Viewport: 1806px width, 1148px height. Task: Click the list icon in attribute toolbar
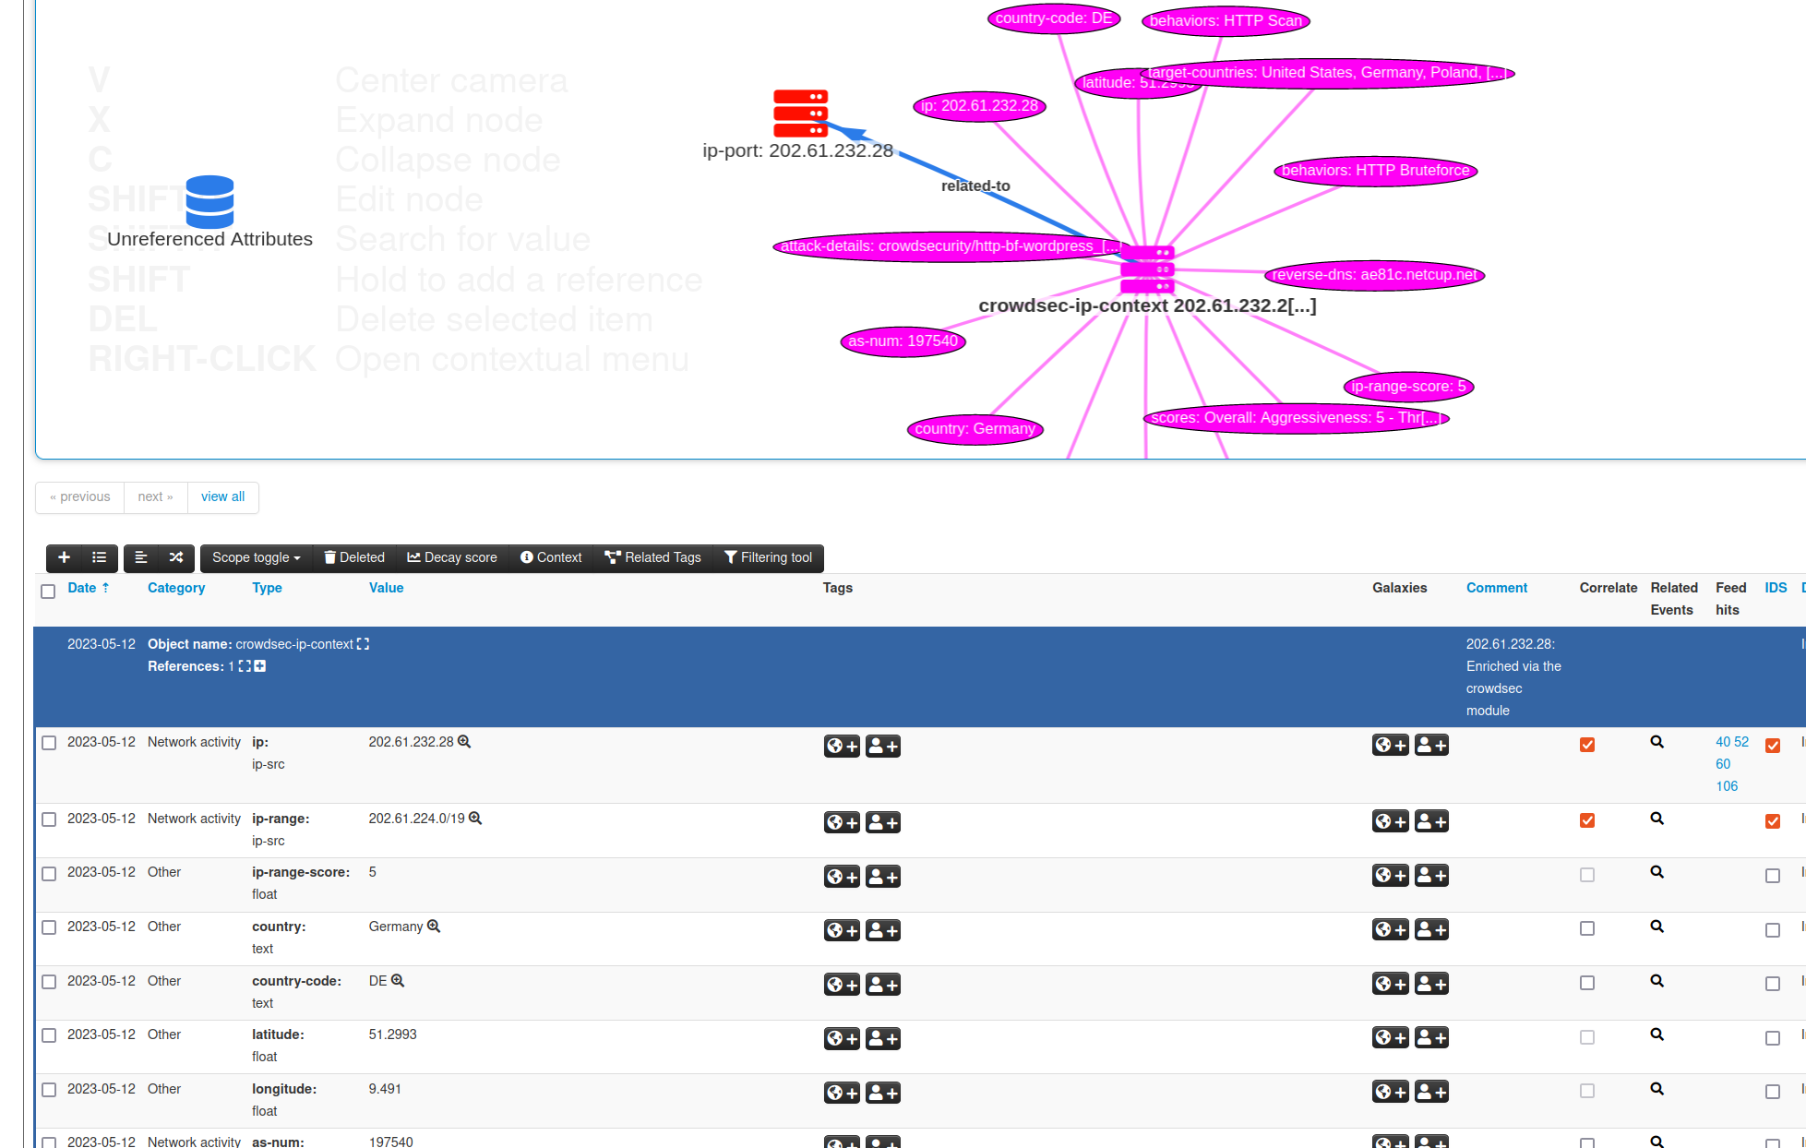click(x=99, y=558)
